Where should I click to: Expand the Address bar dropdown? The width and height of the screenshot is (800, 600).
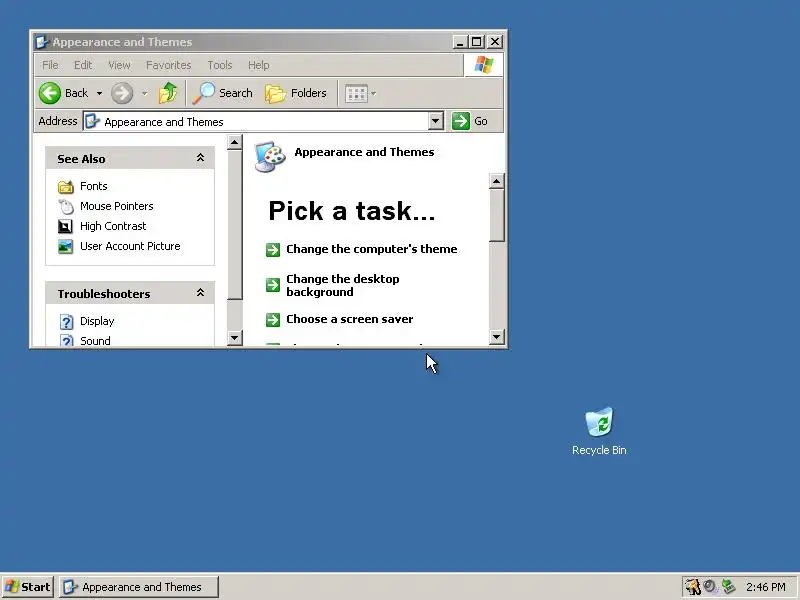pos(435,121)
